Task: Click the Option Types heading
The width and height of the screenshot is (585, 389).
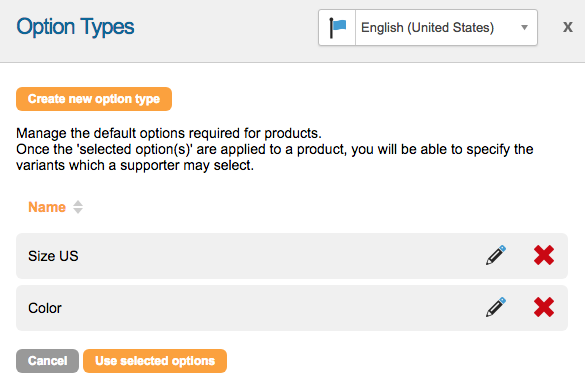Action: pos(75,27)
